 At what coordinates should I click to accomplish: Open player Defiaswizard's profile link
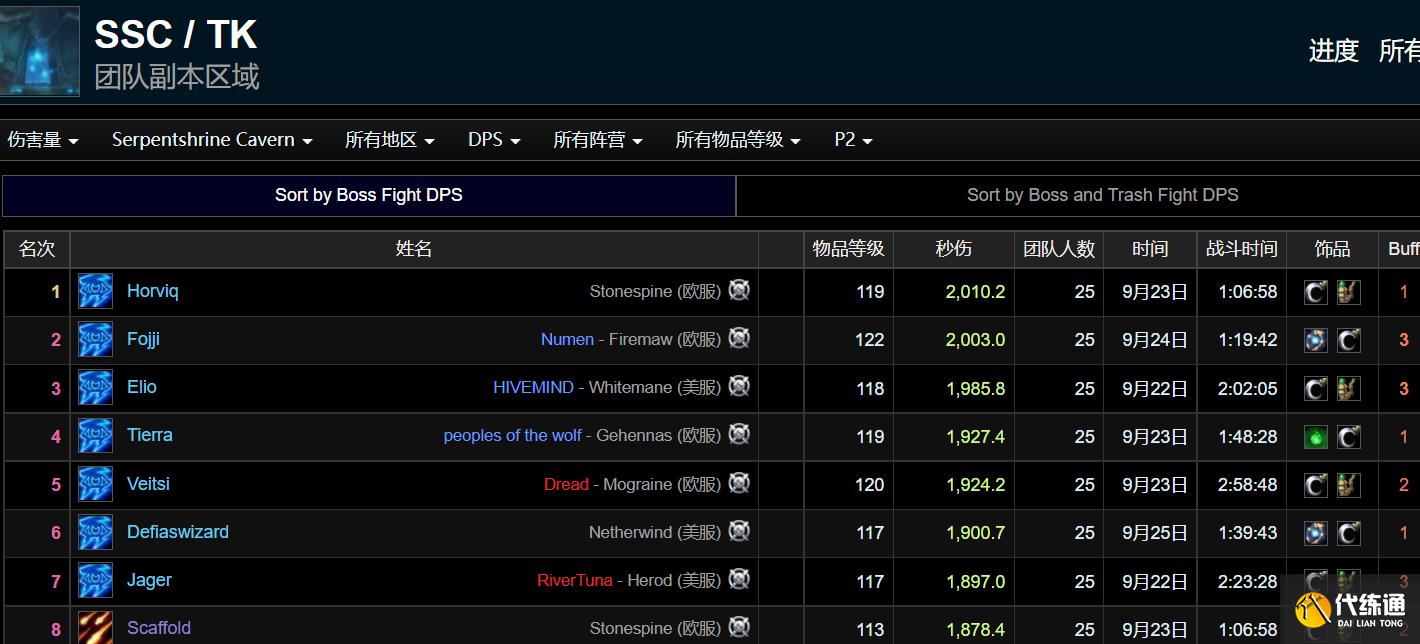[178, 532]
